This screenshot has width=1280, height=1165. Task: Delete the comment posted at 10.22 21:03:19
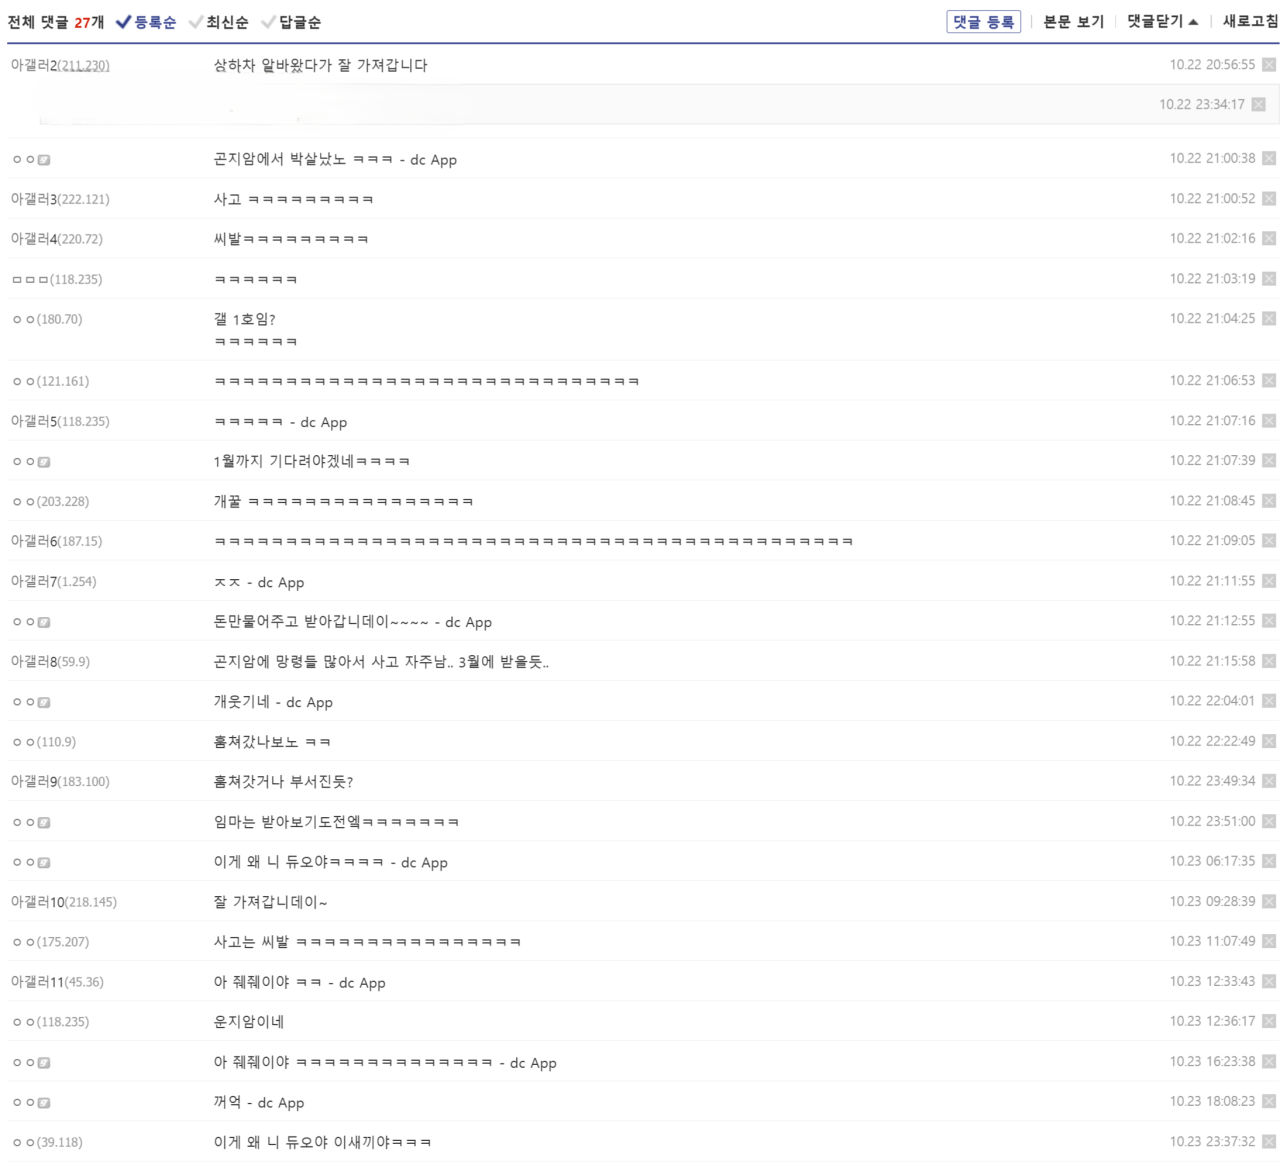1268,279
